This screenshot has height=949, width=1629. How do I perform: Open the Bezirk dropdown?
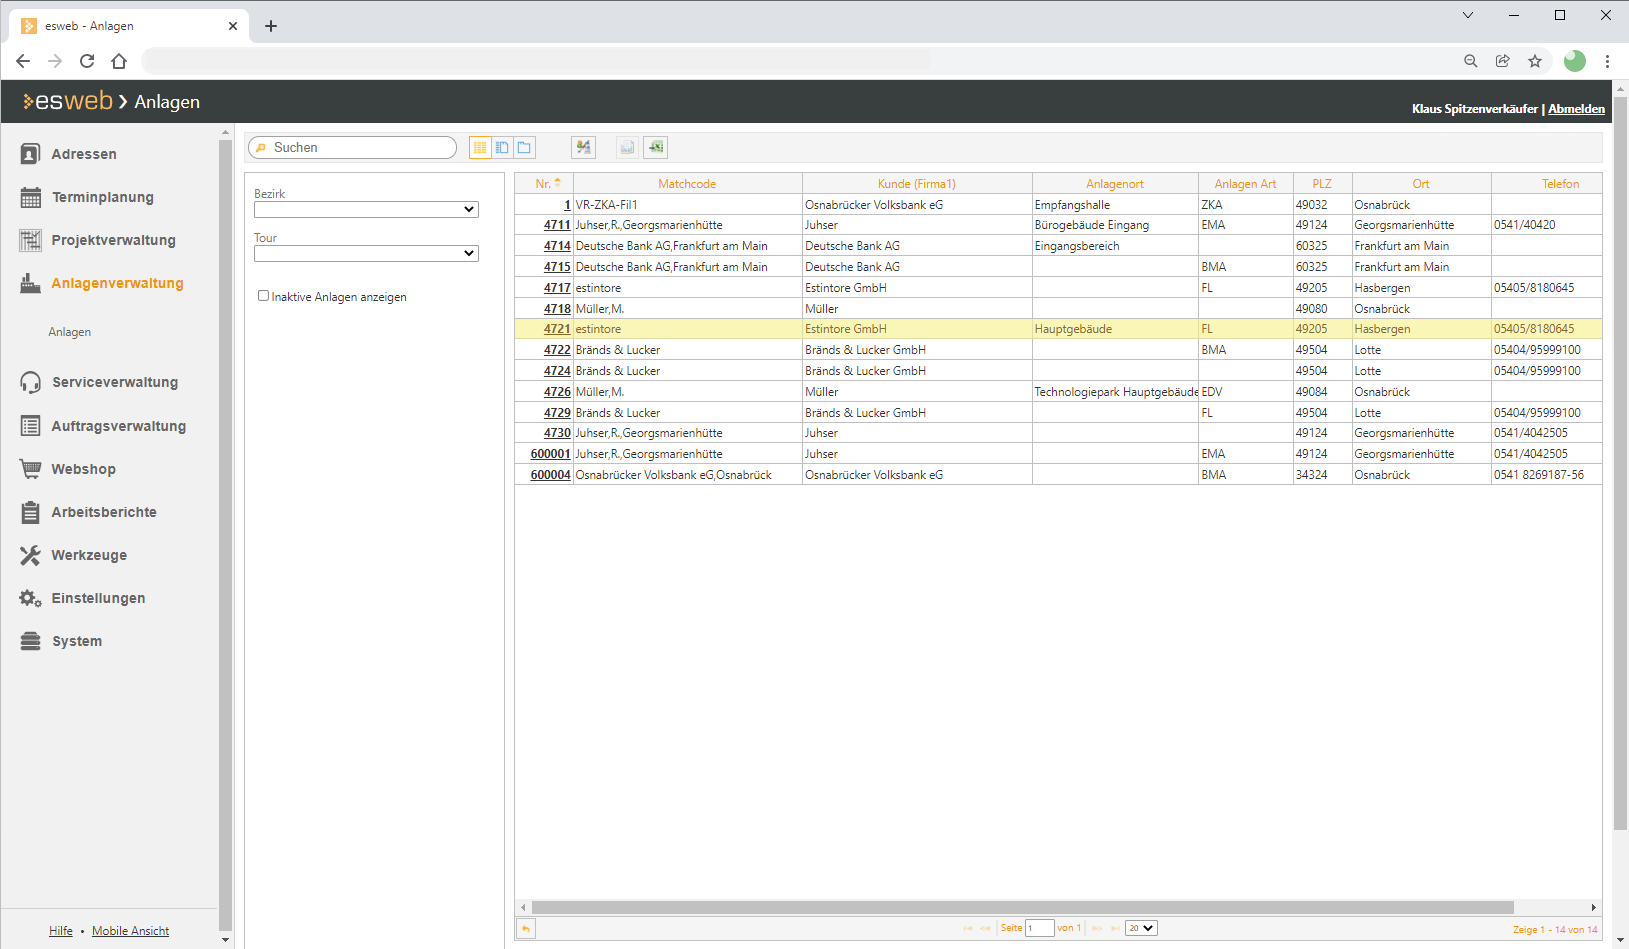(366, 209)
